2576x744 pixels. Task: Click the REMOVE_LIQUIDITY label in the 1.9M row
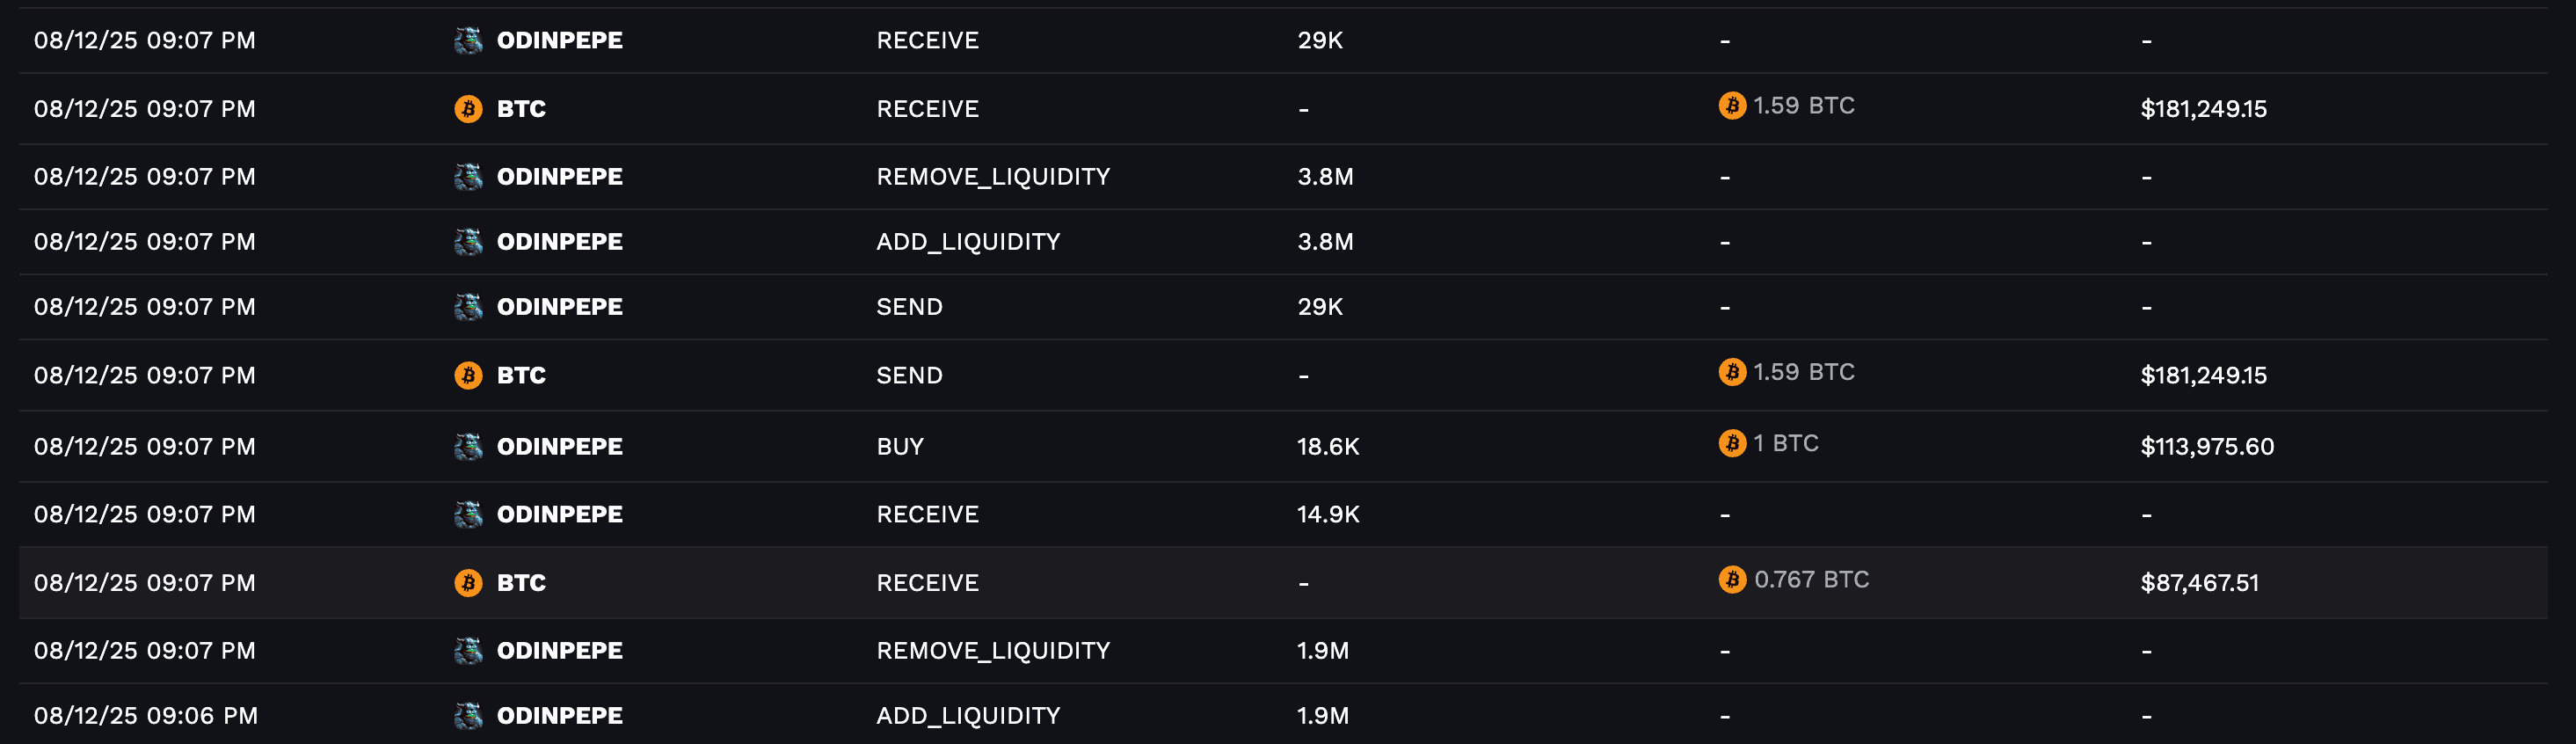coord(993,650)
